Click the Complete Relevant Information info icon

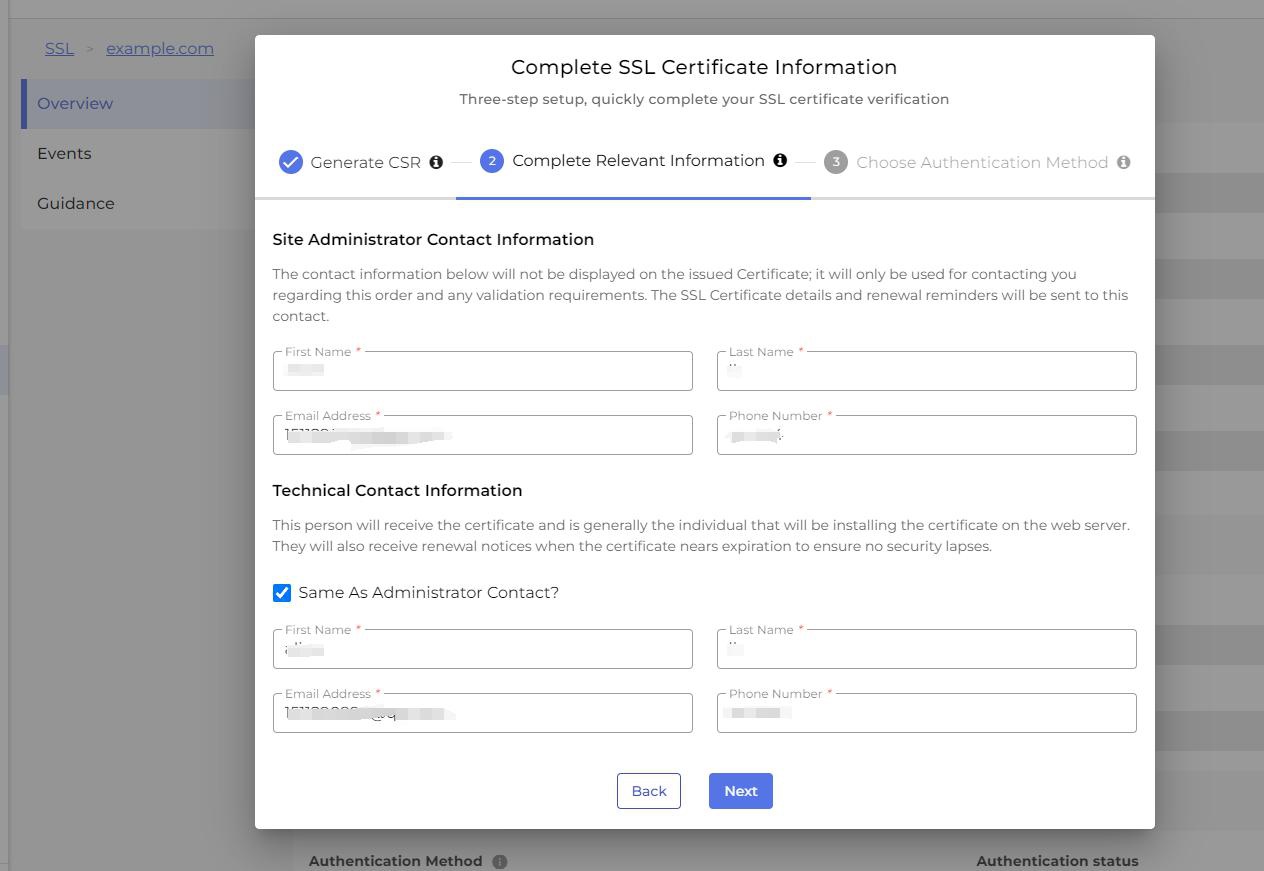point(780,160)
